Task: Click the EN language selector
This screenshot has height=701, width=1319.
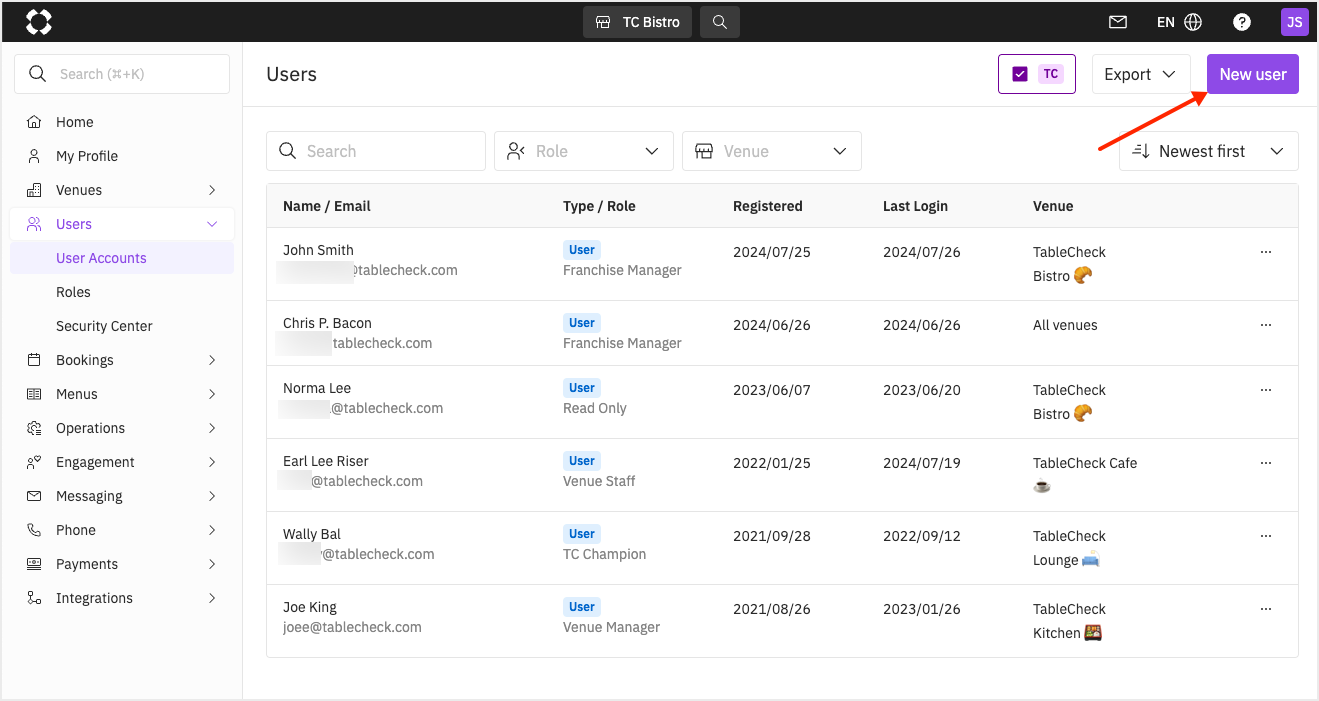Action: coord(1165,21)
